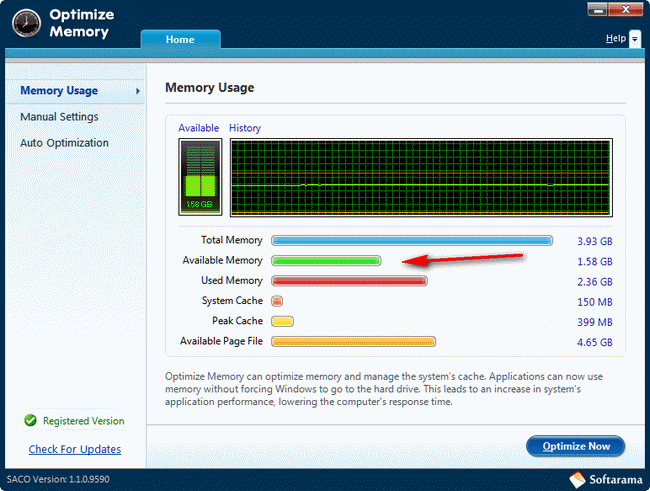Click the arrow beside Memory Usage

(x=138, y=91)
